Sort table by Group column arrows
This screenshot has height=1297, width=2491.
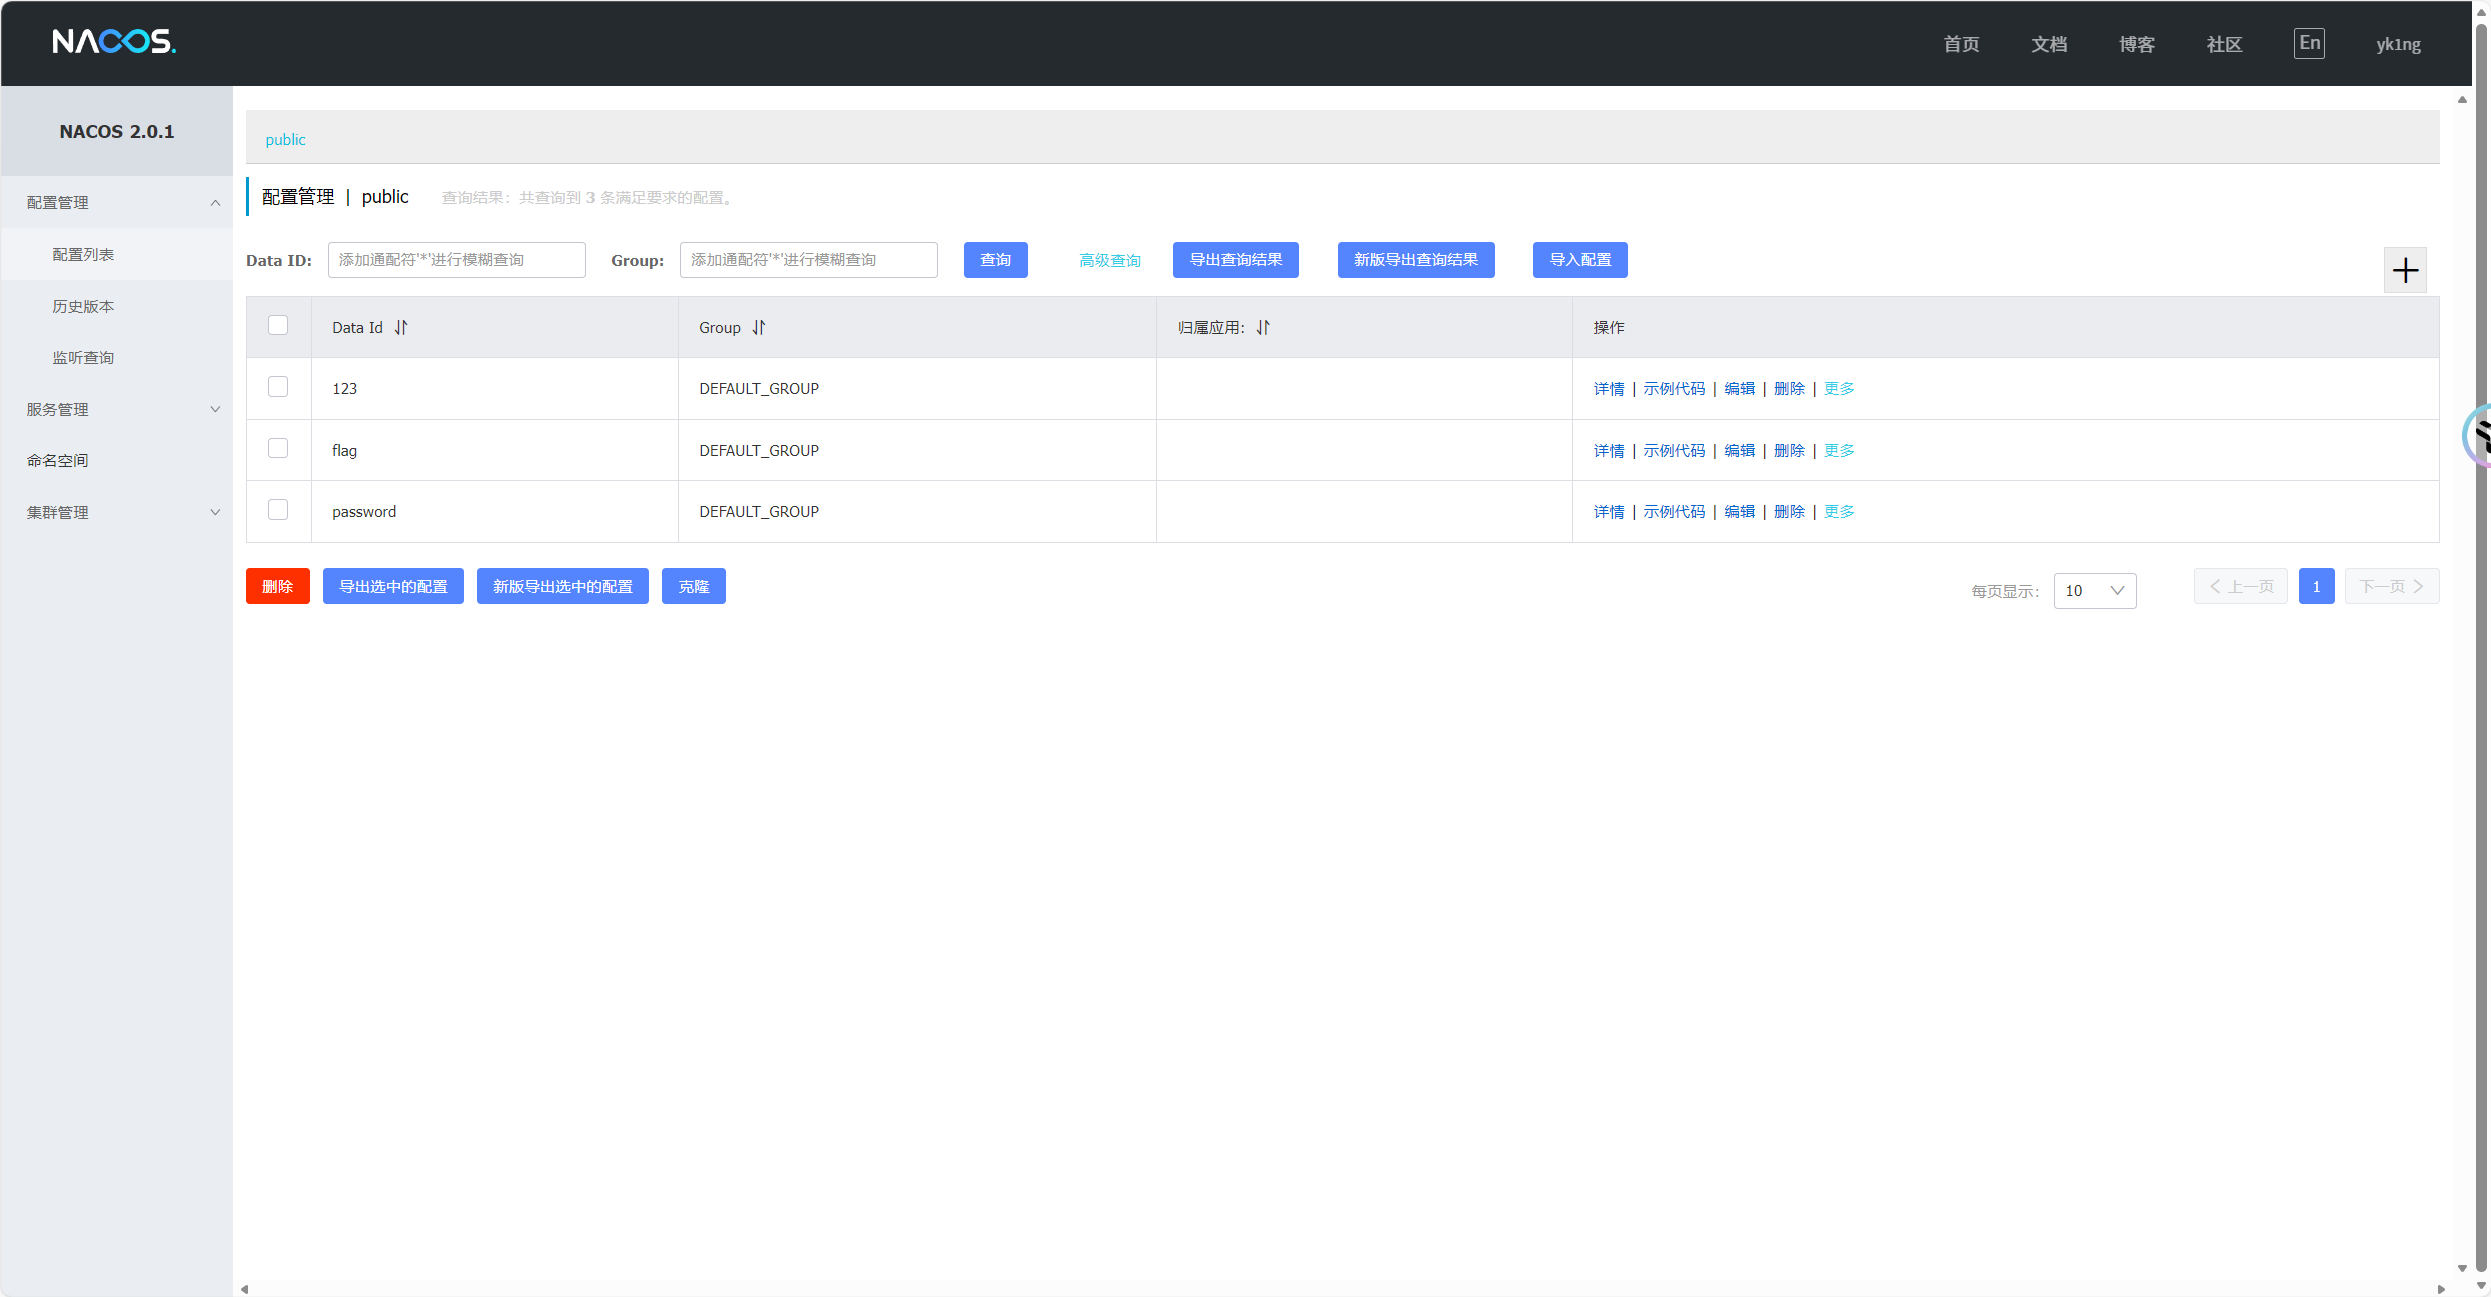(x=759, y=328)
